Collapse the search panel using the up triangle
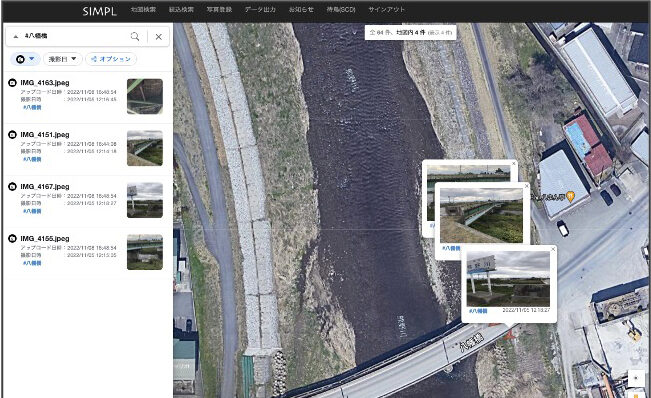 pyautogui.click(x=15, y=37)
